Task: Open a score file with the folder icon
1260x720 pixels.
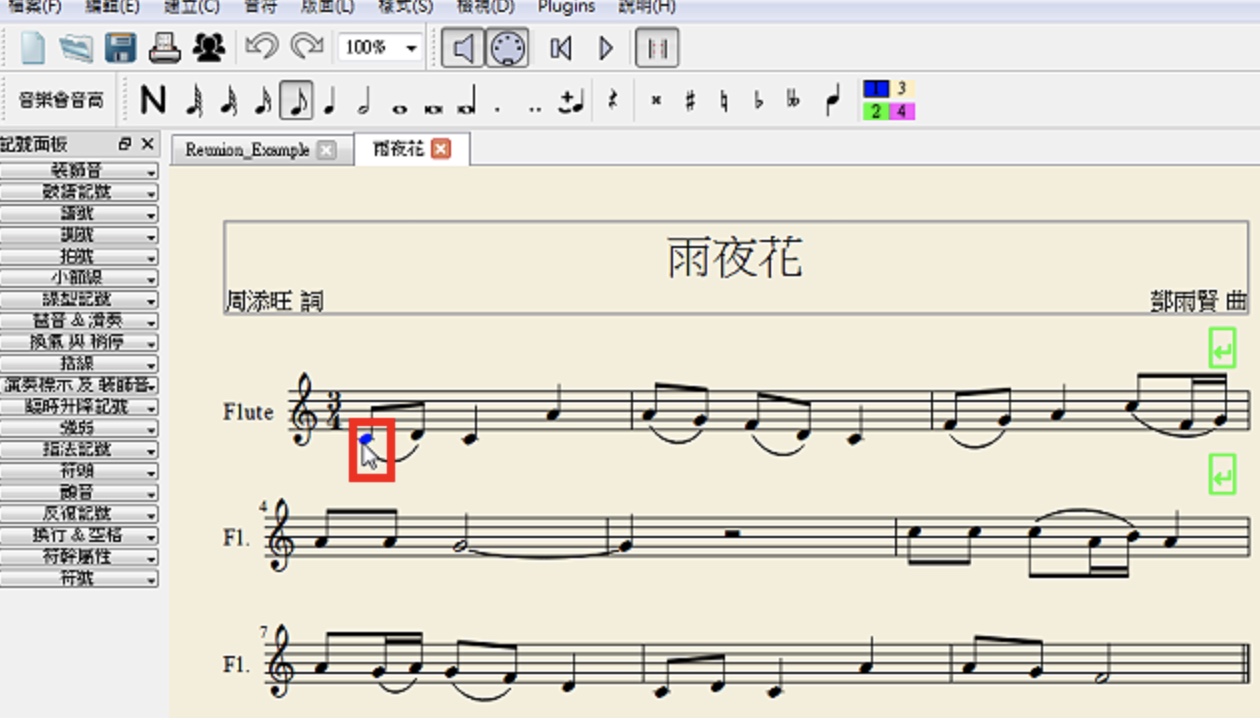Action: (75, 47)
